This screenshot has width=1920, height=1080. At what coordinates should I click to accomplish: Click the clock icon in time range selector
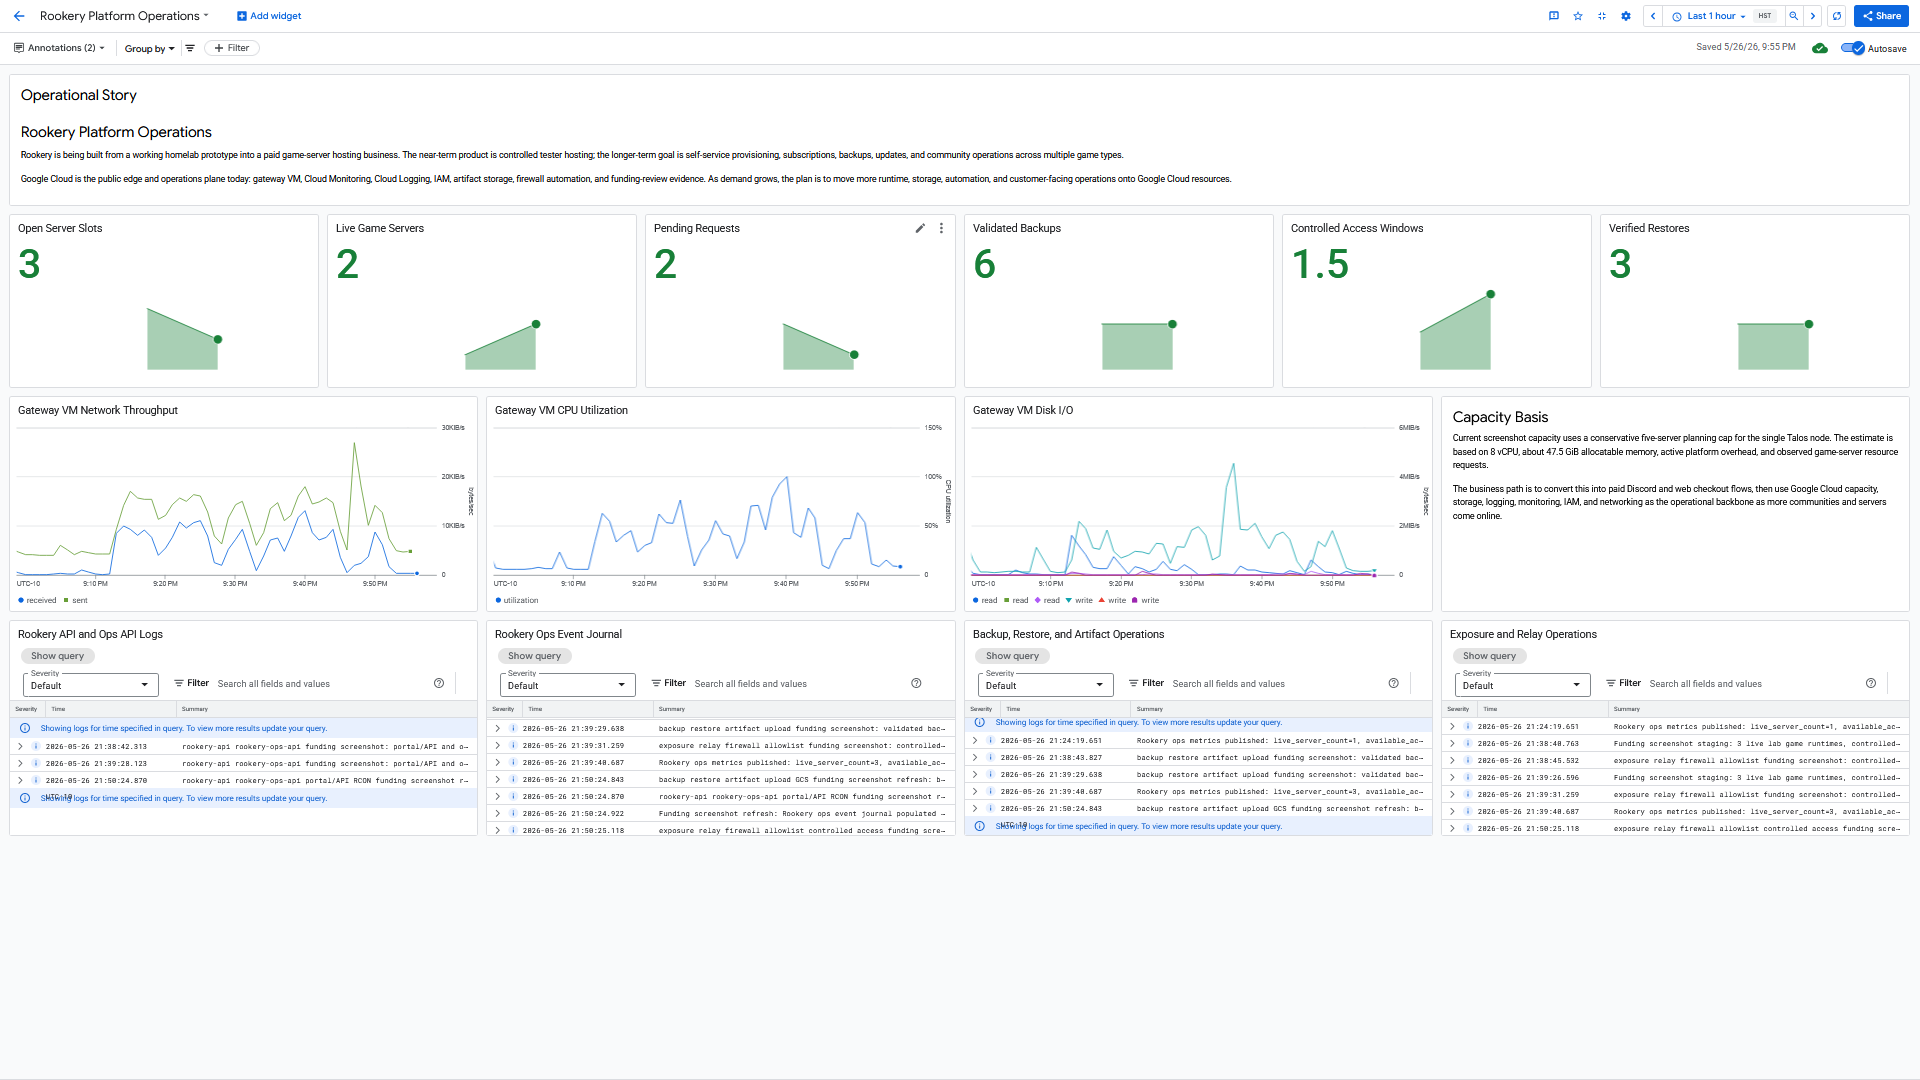point(1677,16)
